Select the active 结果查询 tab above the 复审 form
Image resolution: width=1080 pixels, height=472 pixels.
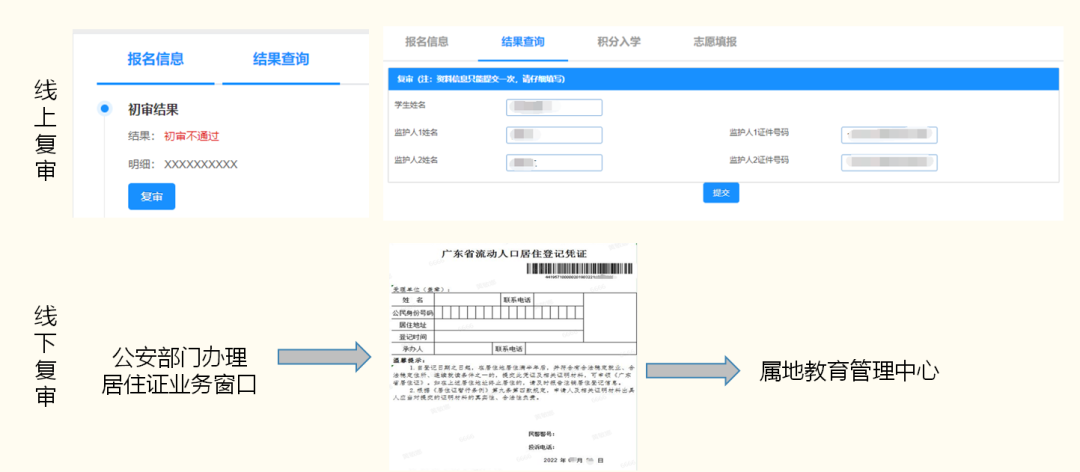(523, 42)
